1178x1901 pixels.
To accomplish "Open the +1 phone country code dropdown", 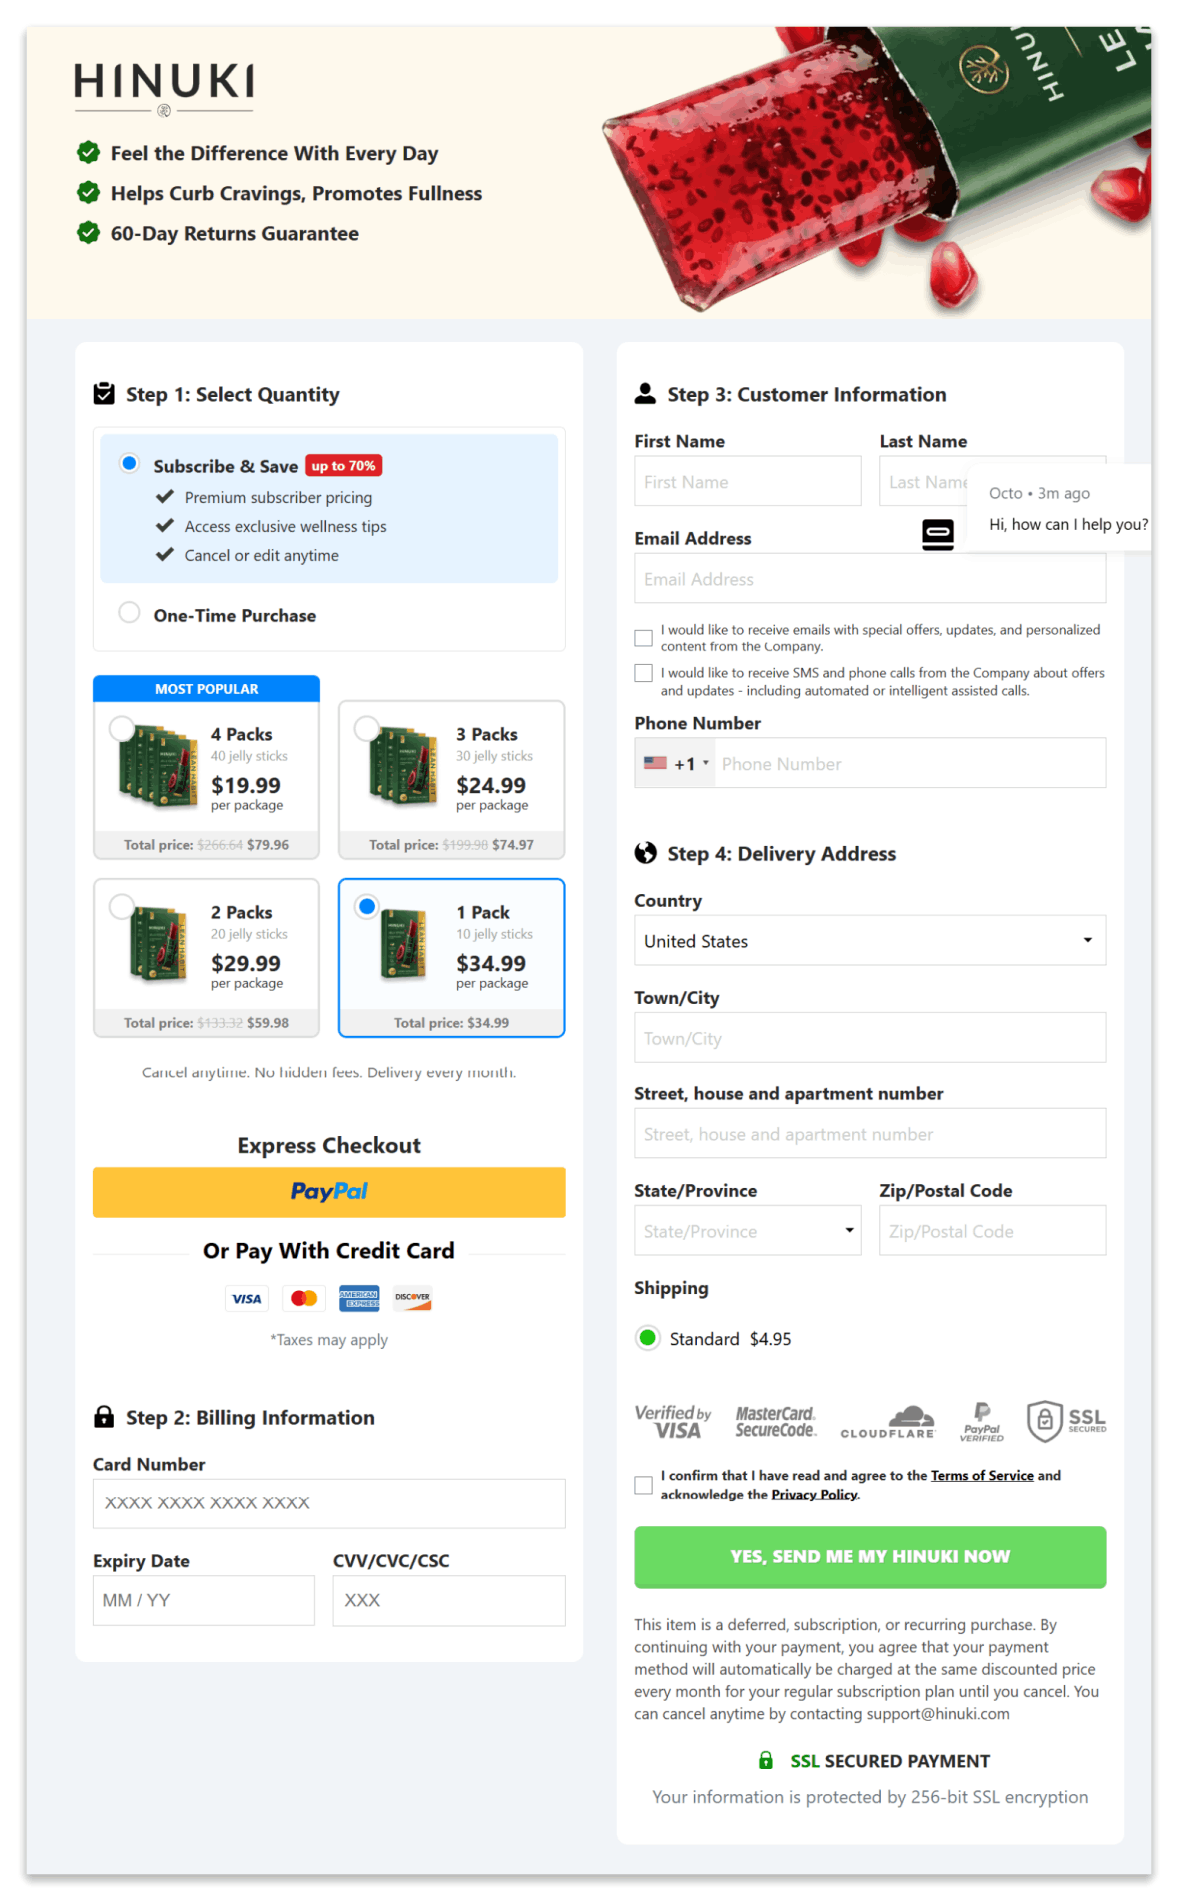I will coord(676,763).
